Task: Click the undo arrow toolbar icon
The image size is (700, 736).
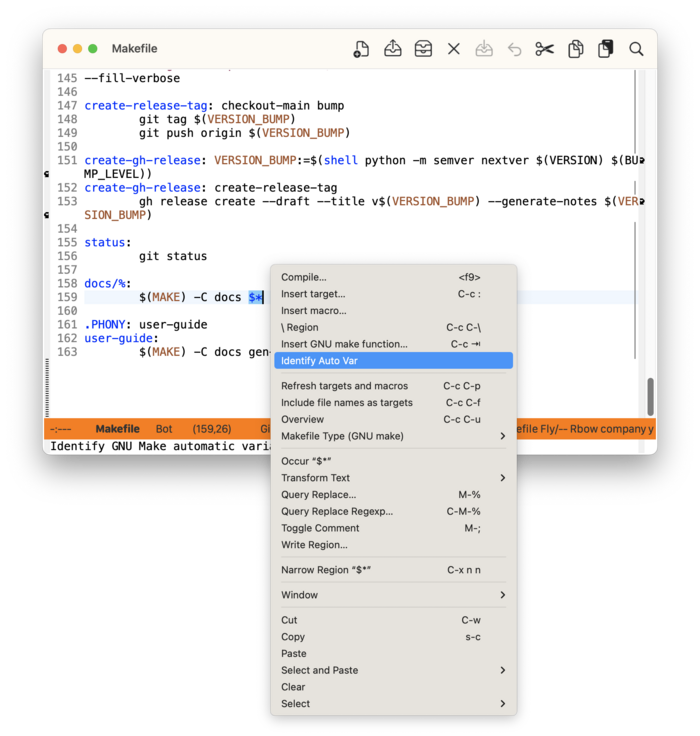Action: 515,49
